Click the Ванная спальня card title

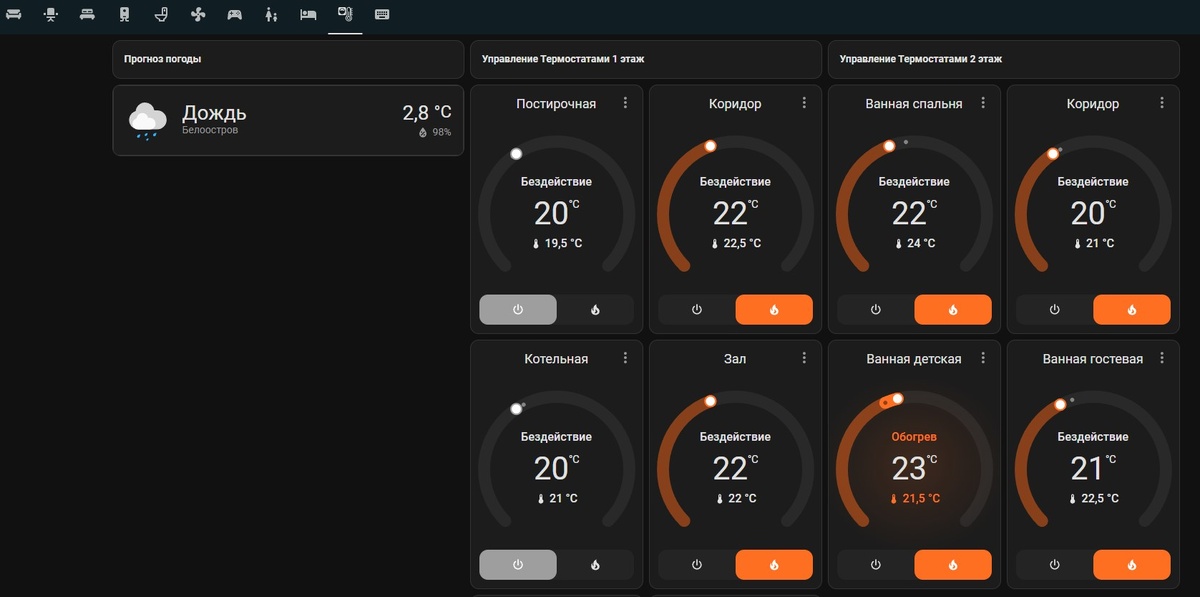pyautogui.click(x=914, y=104)
